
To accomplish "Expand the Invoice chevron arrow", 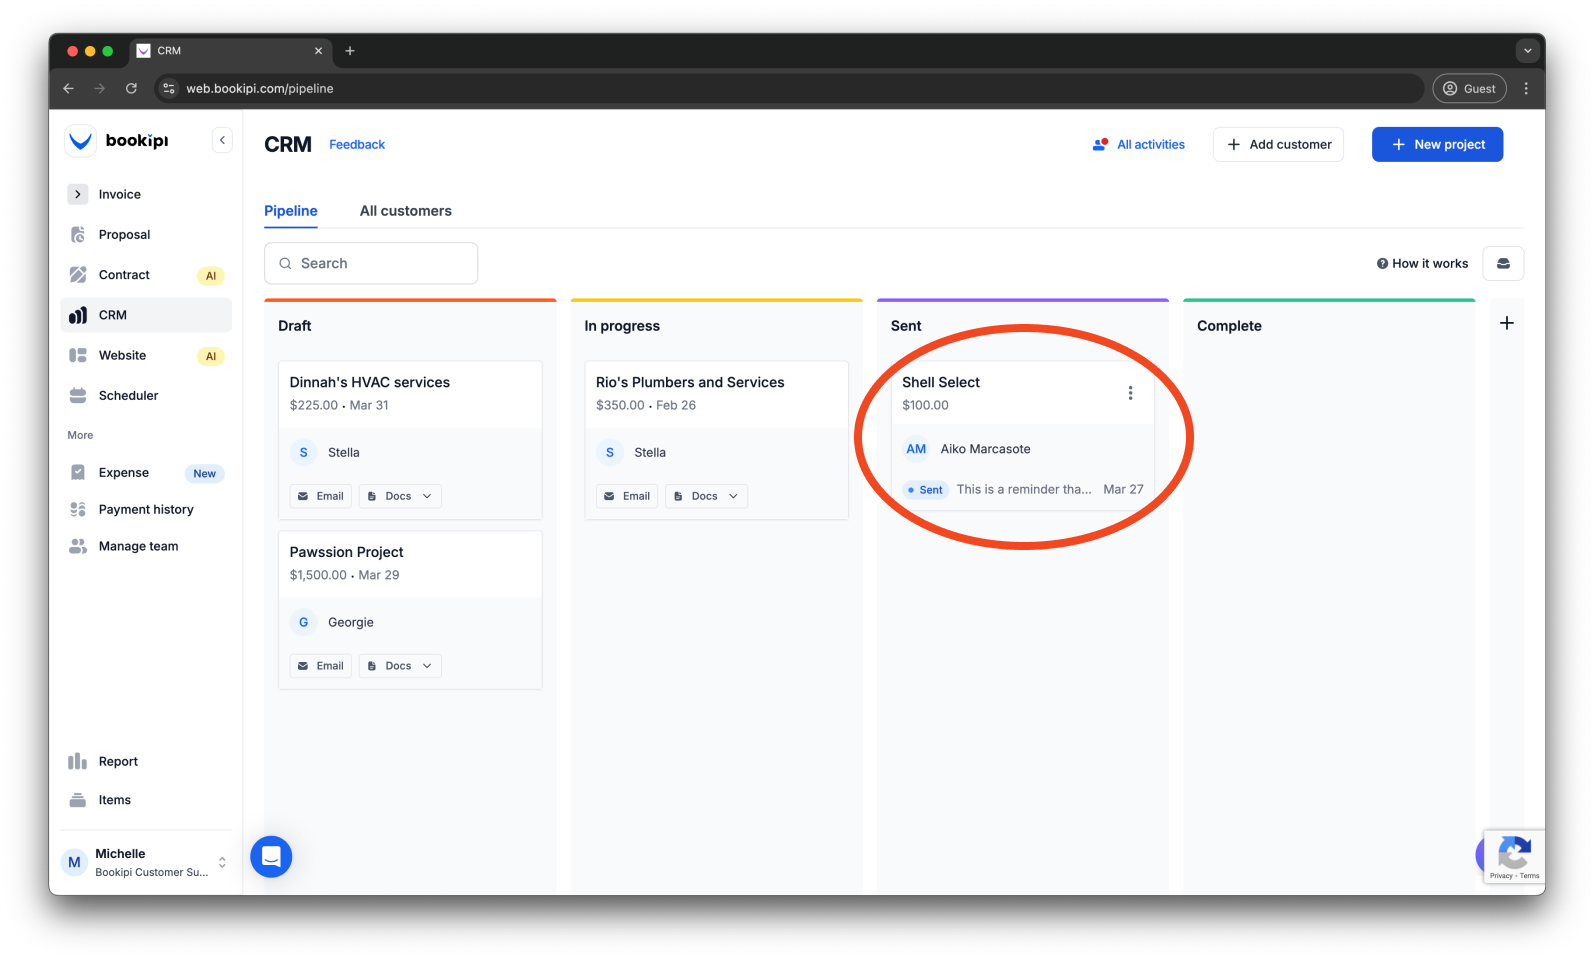I will tap(78, 194).
